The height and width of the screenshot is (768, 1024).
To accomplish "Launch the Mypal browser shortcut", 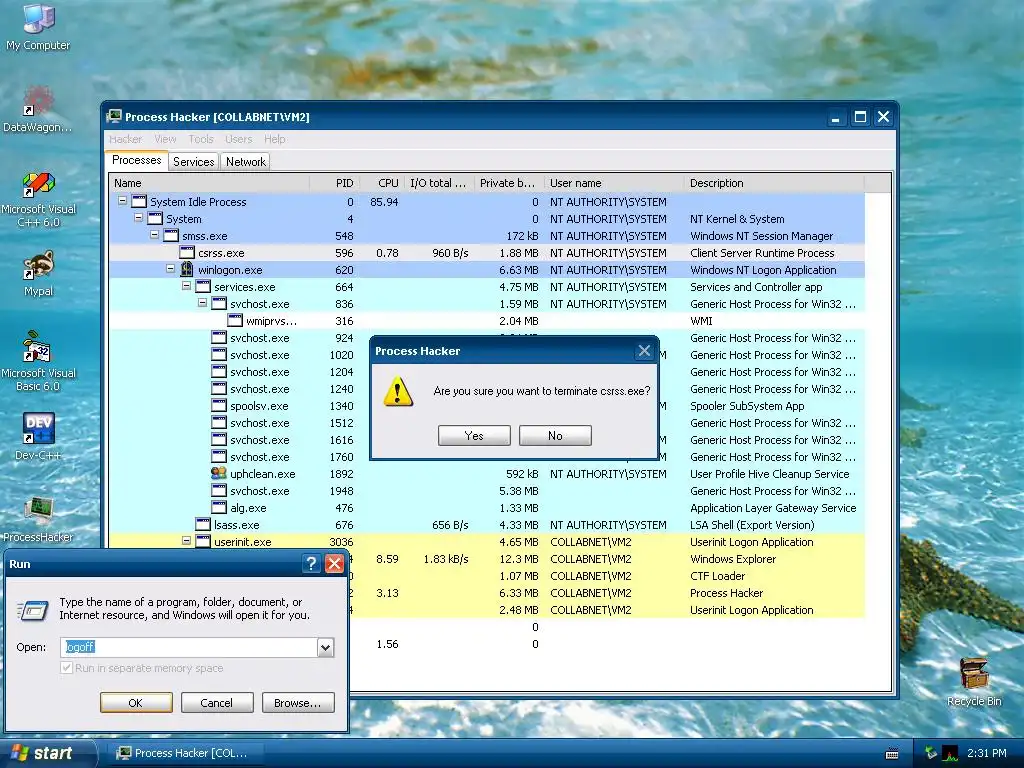I will (x=38, y=273).
